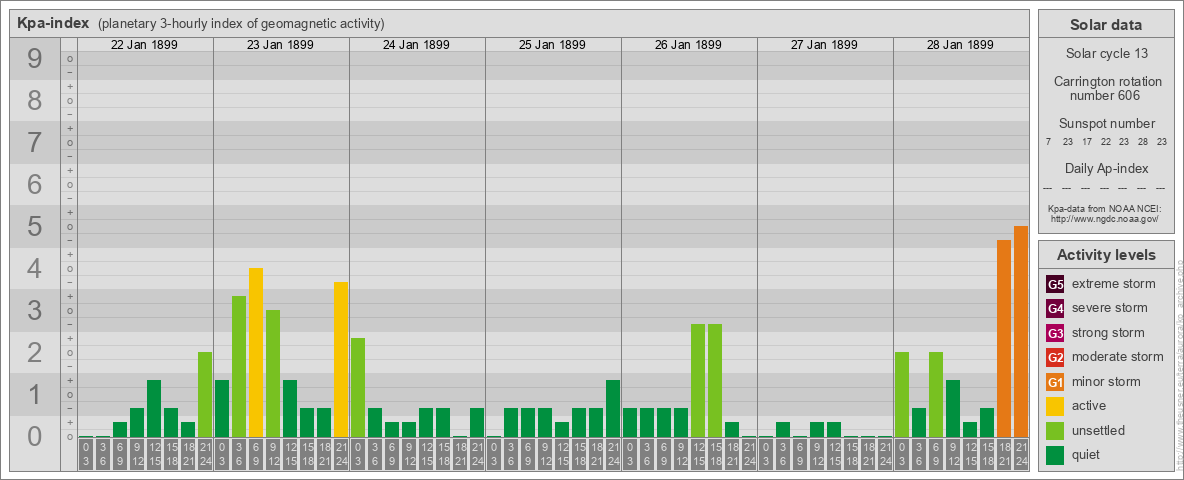This screenshot has width=1184, height=480.
Task: Click the light green 21-24 bar on 22 Jan
Action: [x=205, y=395]
